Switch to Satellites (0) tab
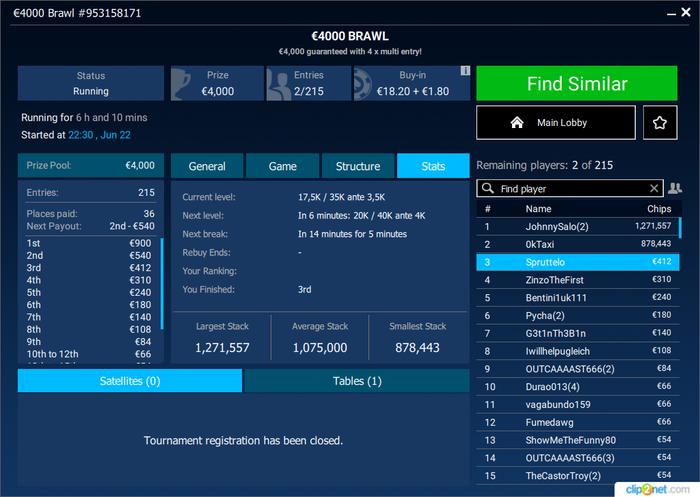The height and width of the screenshot is (497, 700). click(x=130, y=381)
